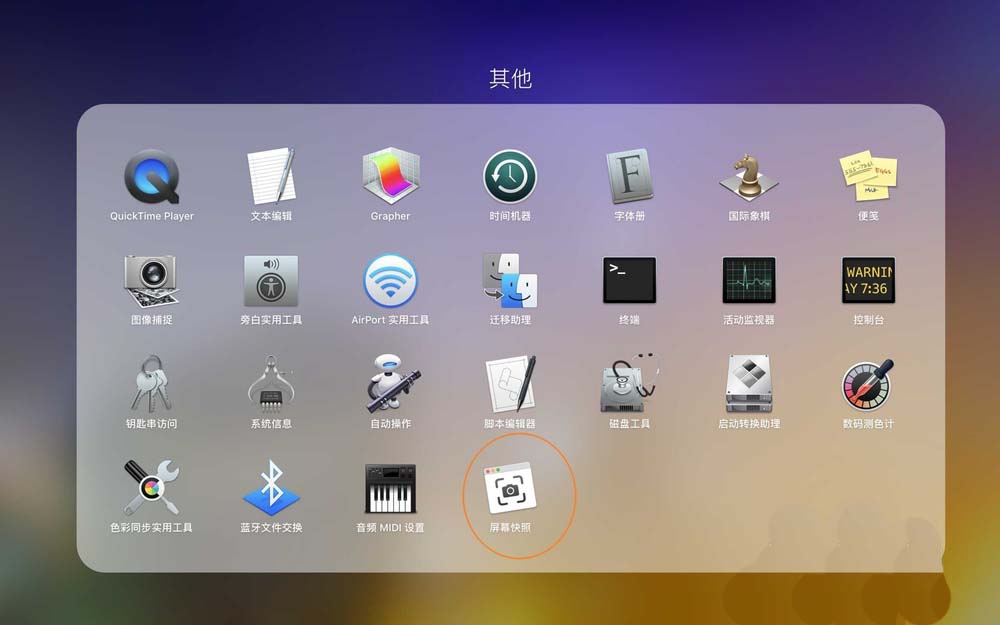Launch the 自动操作 Automator icon

[393, 384]
